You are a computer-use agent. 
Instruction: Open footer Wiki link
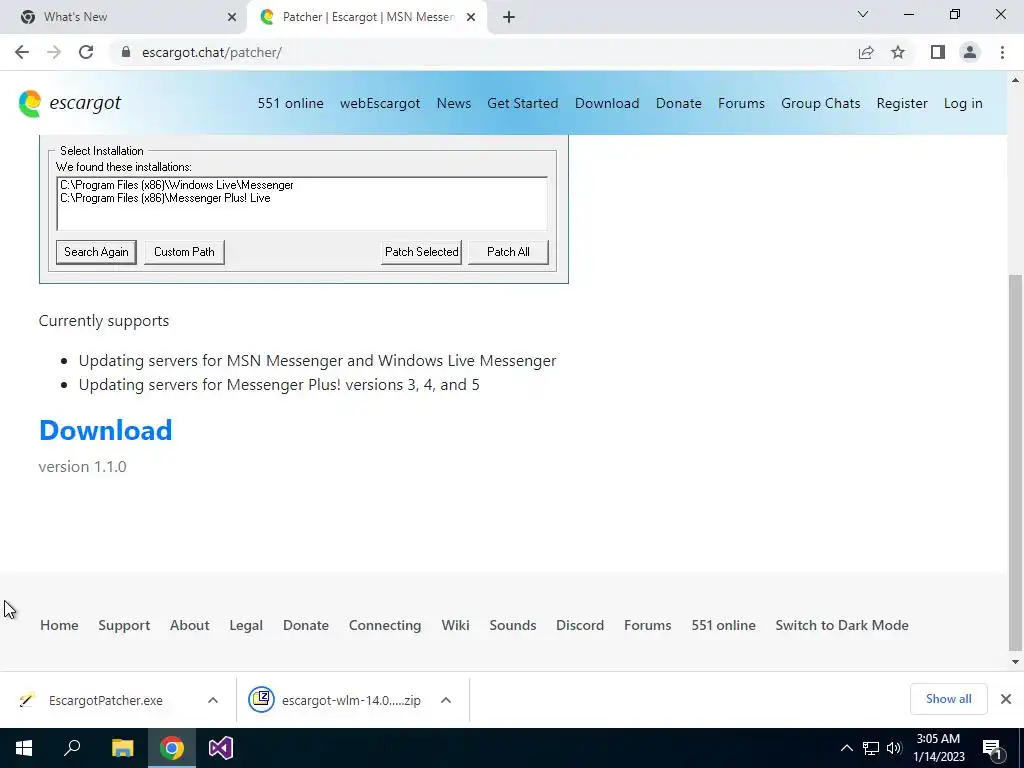[x=455, y=625]
